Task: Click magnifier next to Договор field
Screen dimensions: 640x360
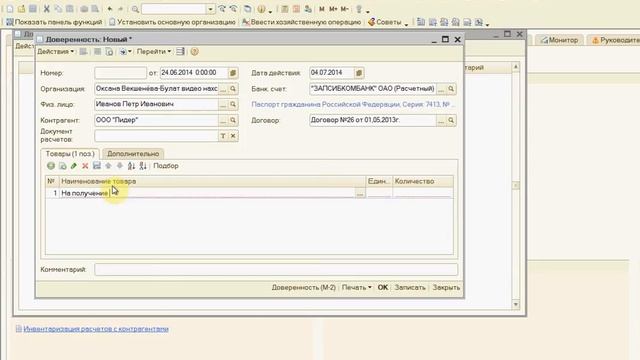Action: click(451, 120)
